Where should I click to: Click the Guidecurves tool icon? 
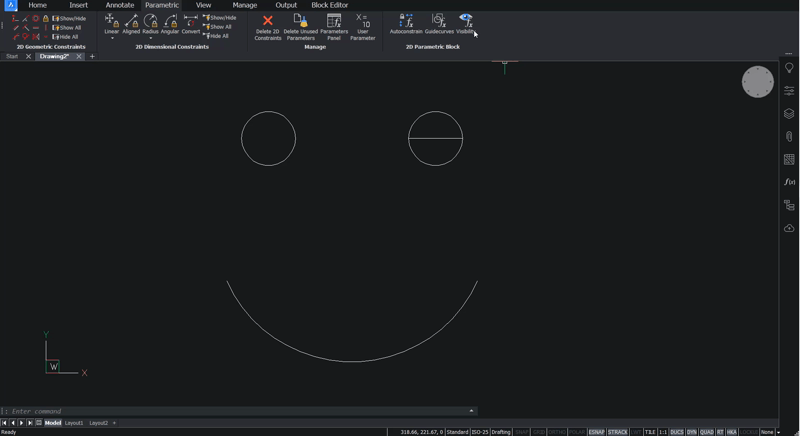point(439,20)
